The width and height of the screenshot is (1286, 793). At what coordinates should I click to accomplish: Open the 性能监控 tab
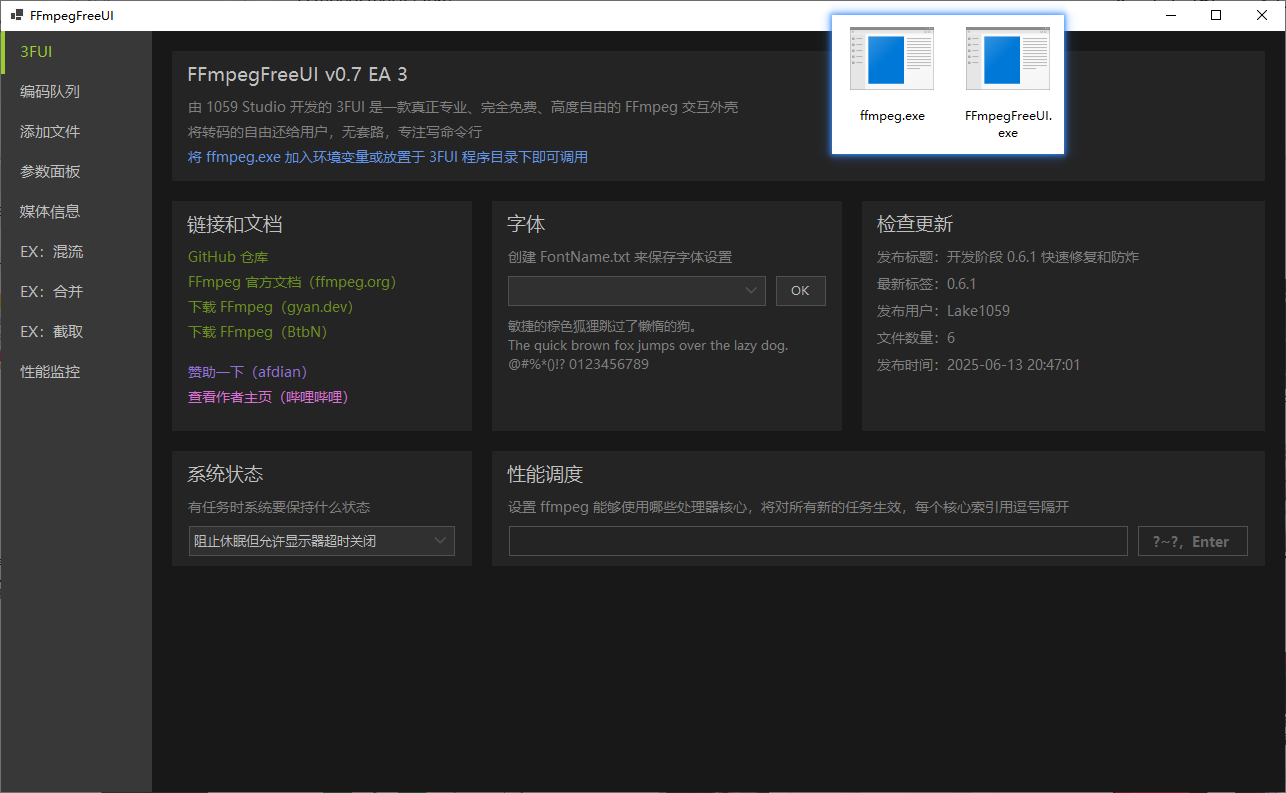coord(76,372)
